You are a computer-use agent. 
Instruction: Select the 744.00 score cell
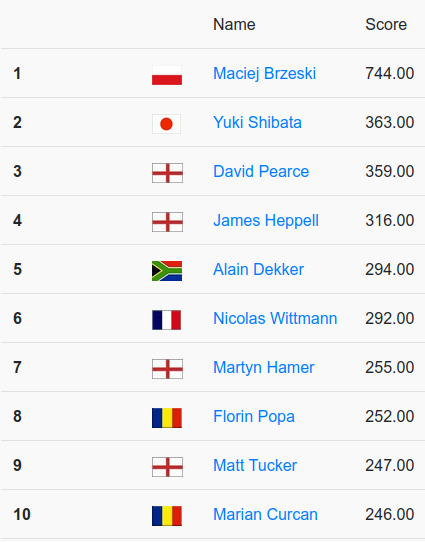pyautogui.click(x=390, y=74)
